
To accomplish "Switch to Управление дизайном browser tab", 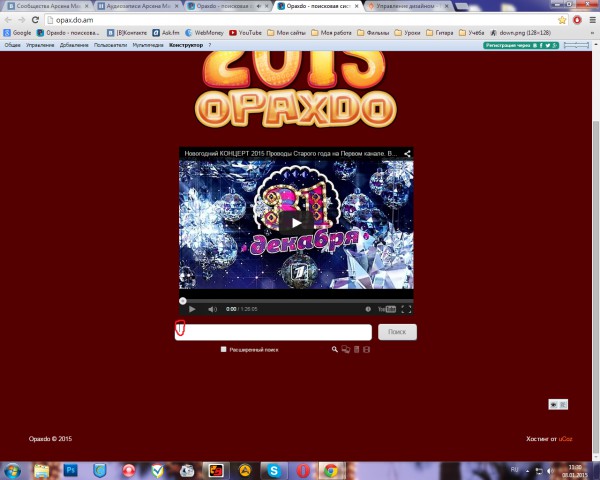I will [408, 6].
